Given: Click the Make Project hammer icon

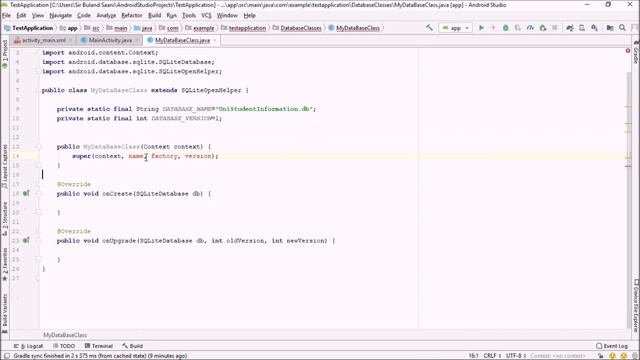Looking at the screenshot, I should tap(429, 28).
